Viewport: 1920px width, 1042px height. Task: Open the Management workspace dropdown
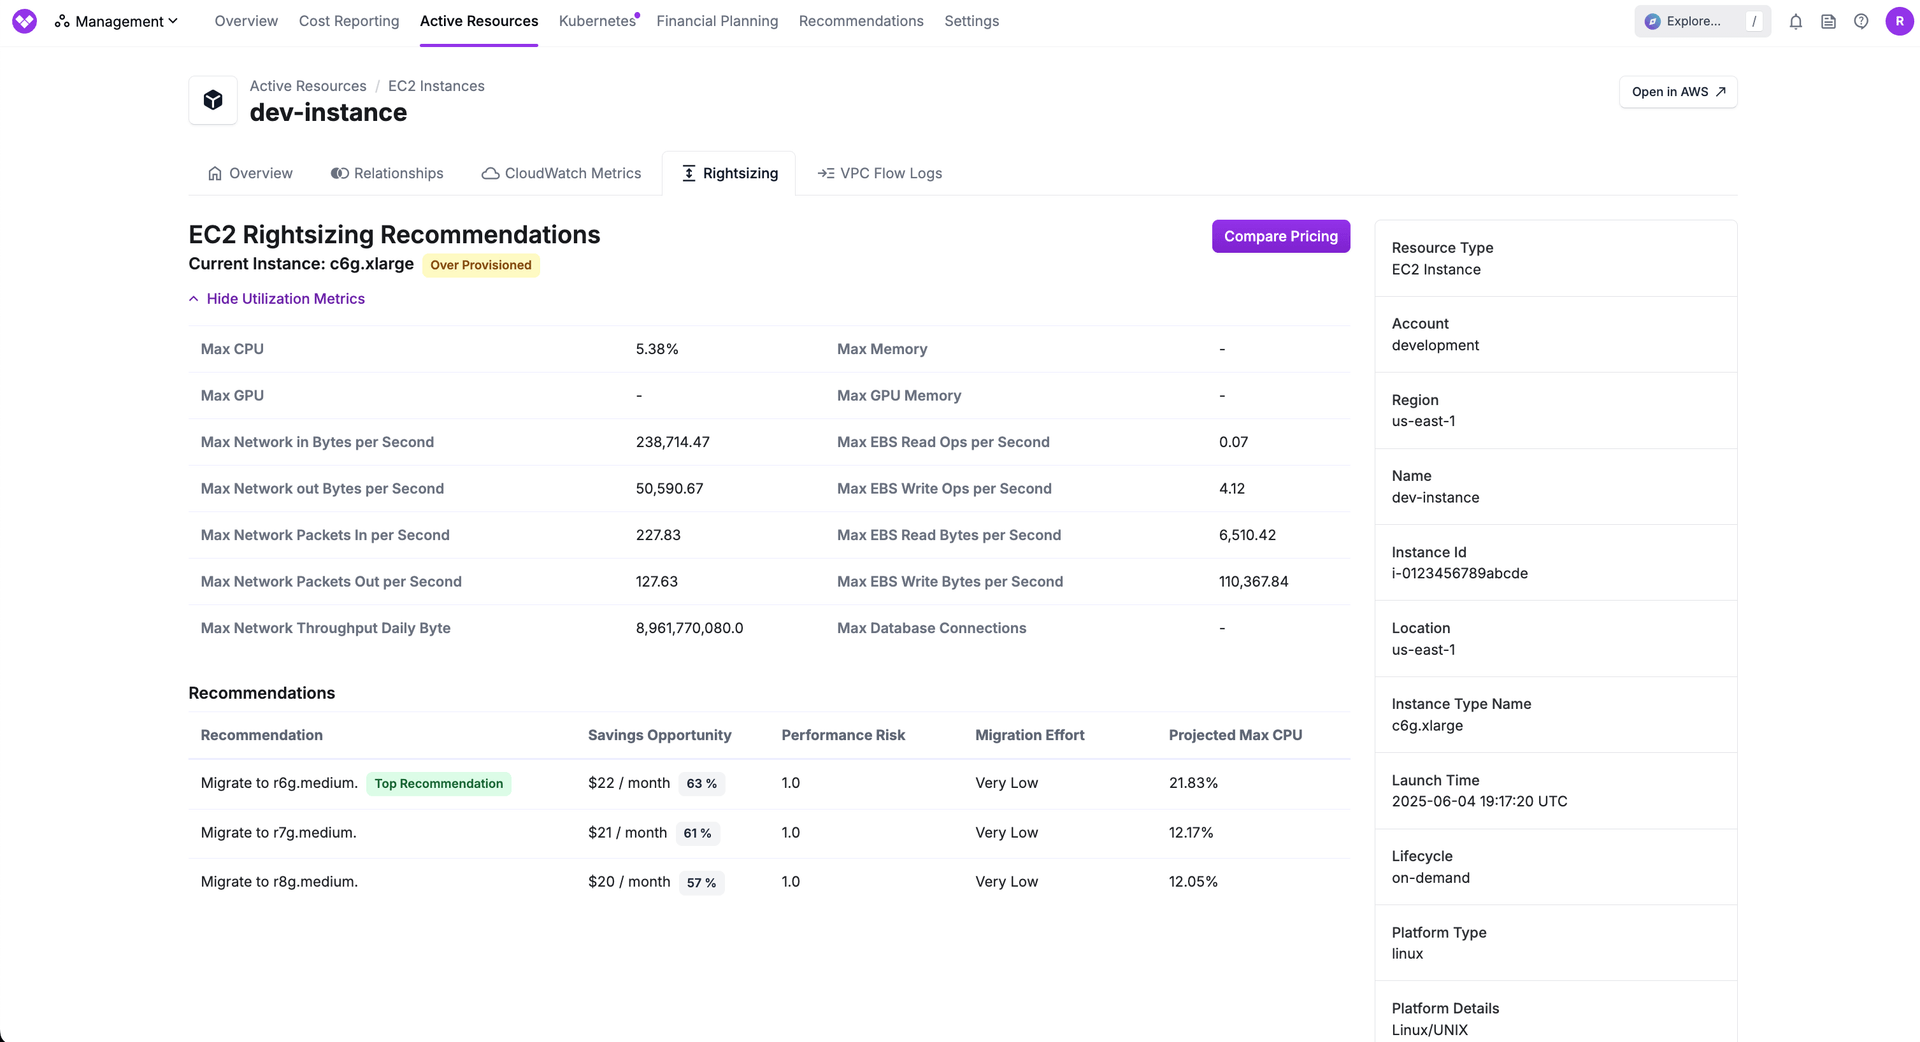117,21
